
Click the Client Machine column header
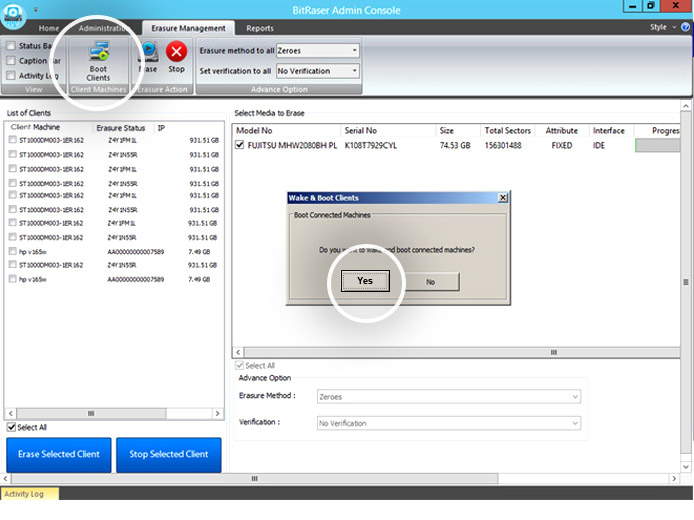[35, 127]
